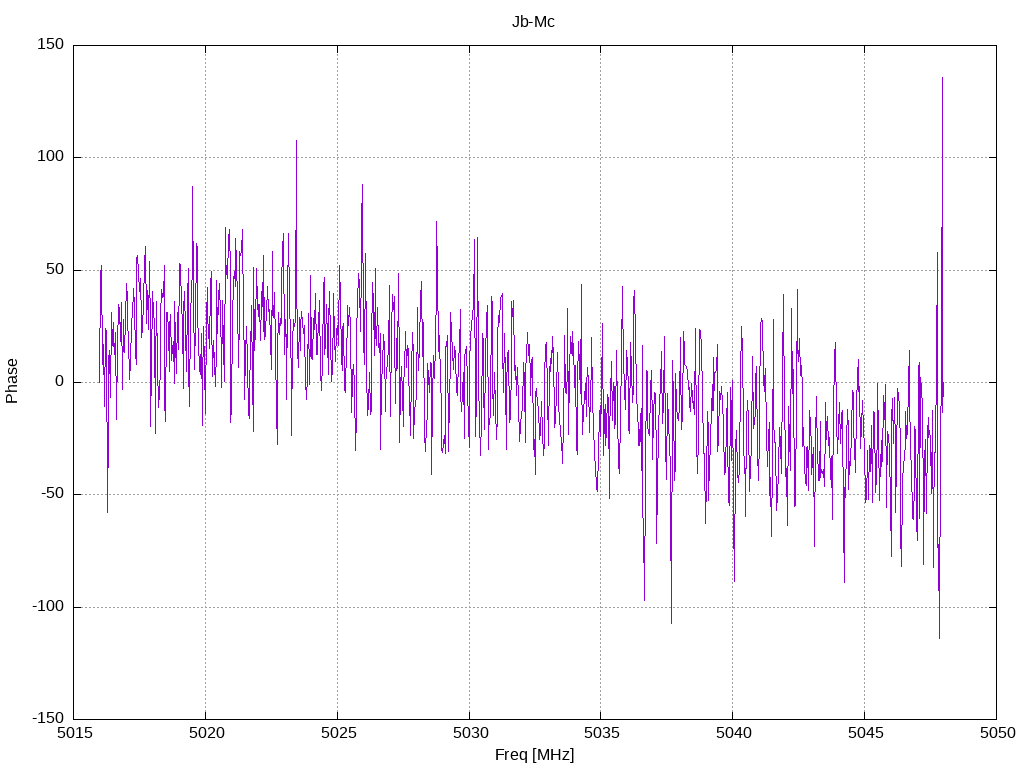Click the Phase y-axis label
This screenshot has height=768, width=1024.
tap(12, 381)
